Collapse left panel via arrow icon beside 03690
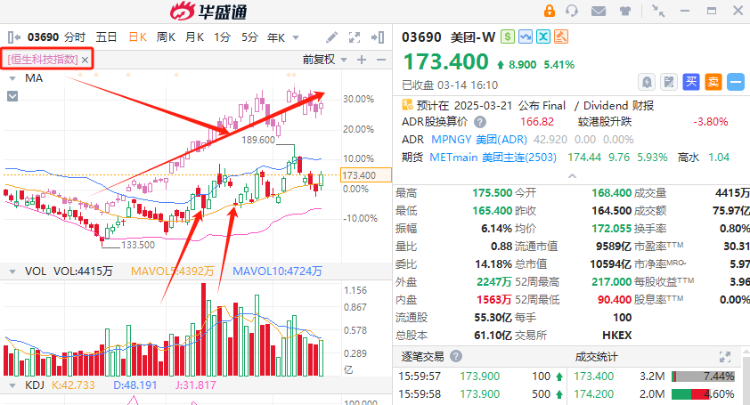This screenshot has height=405, width=750. (14, 37)
